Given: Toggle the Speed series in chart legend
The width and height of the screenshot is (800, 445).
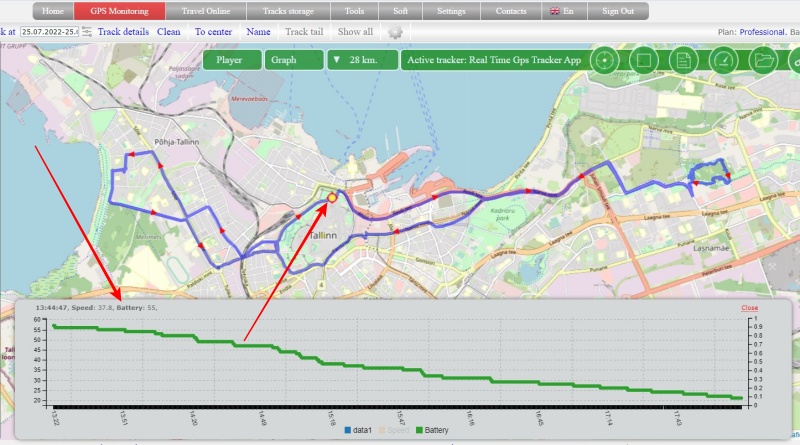Looking at the screenshot, I should pos(396,430).
